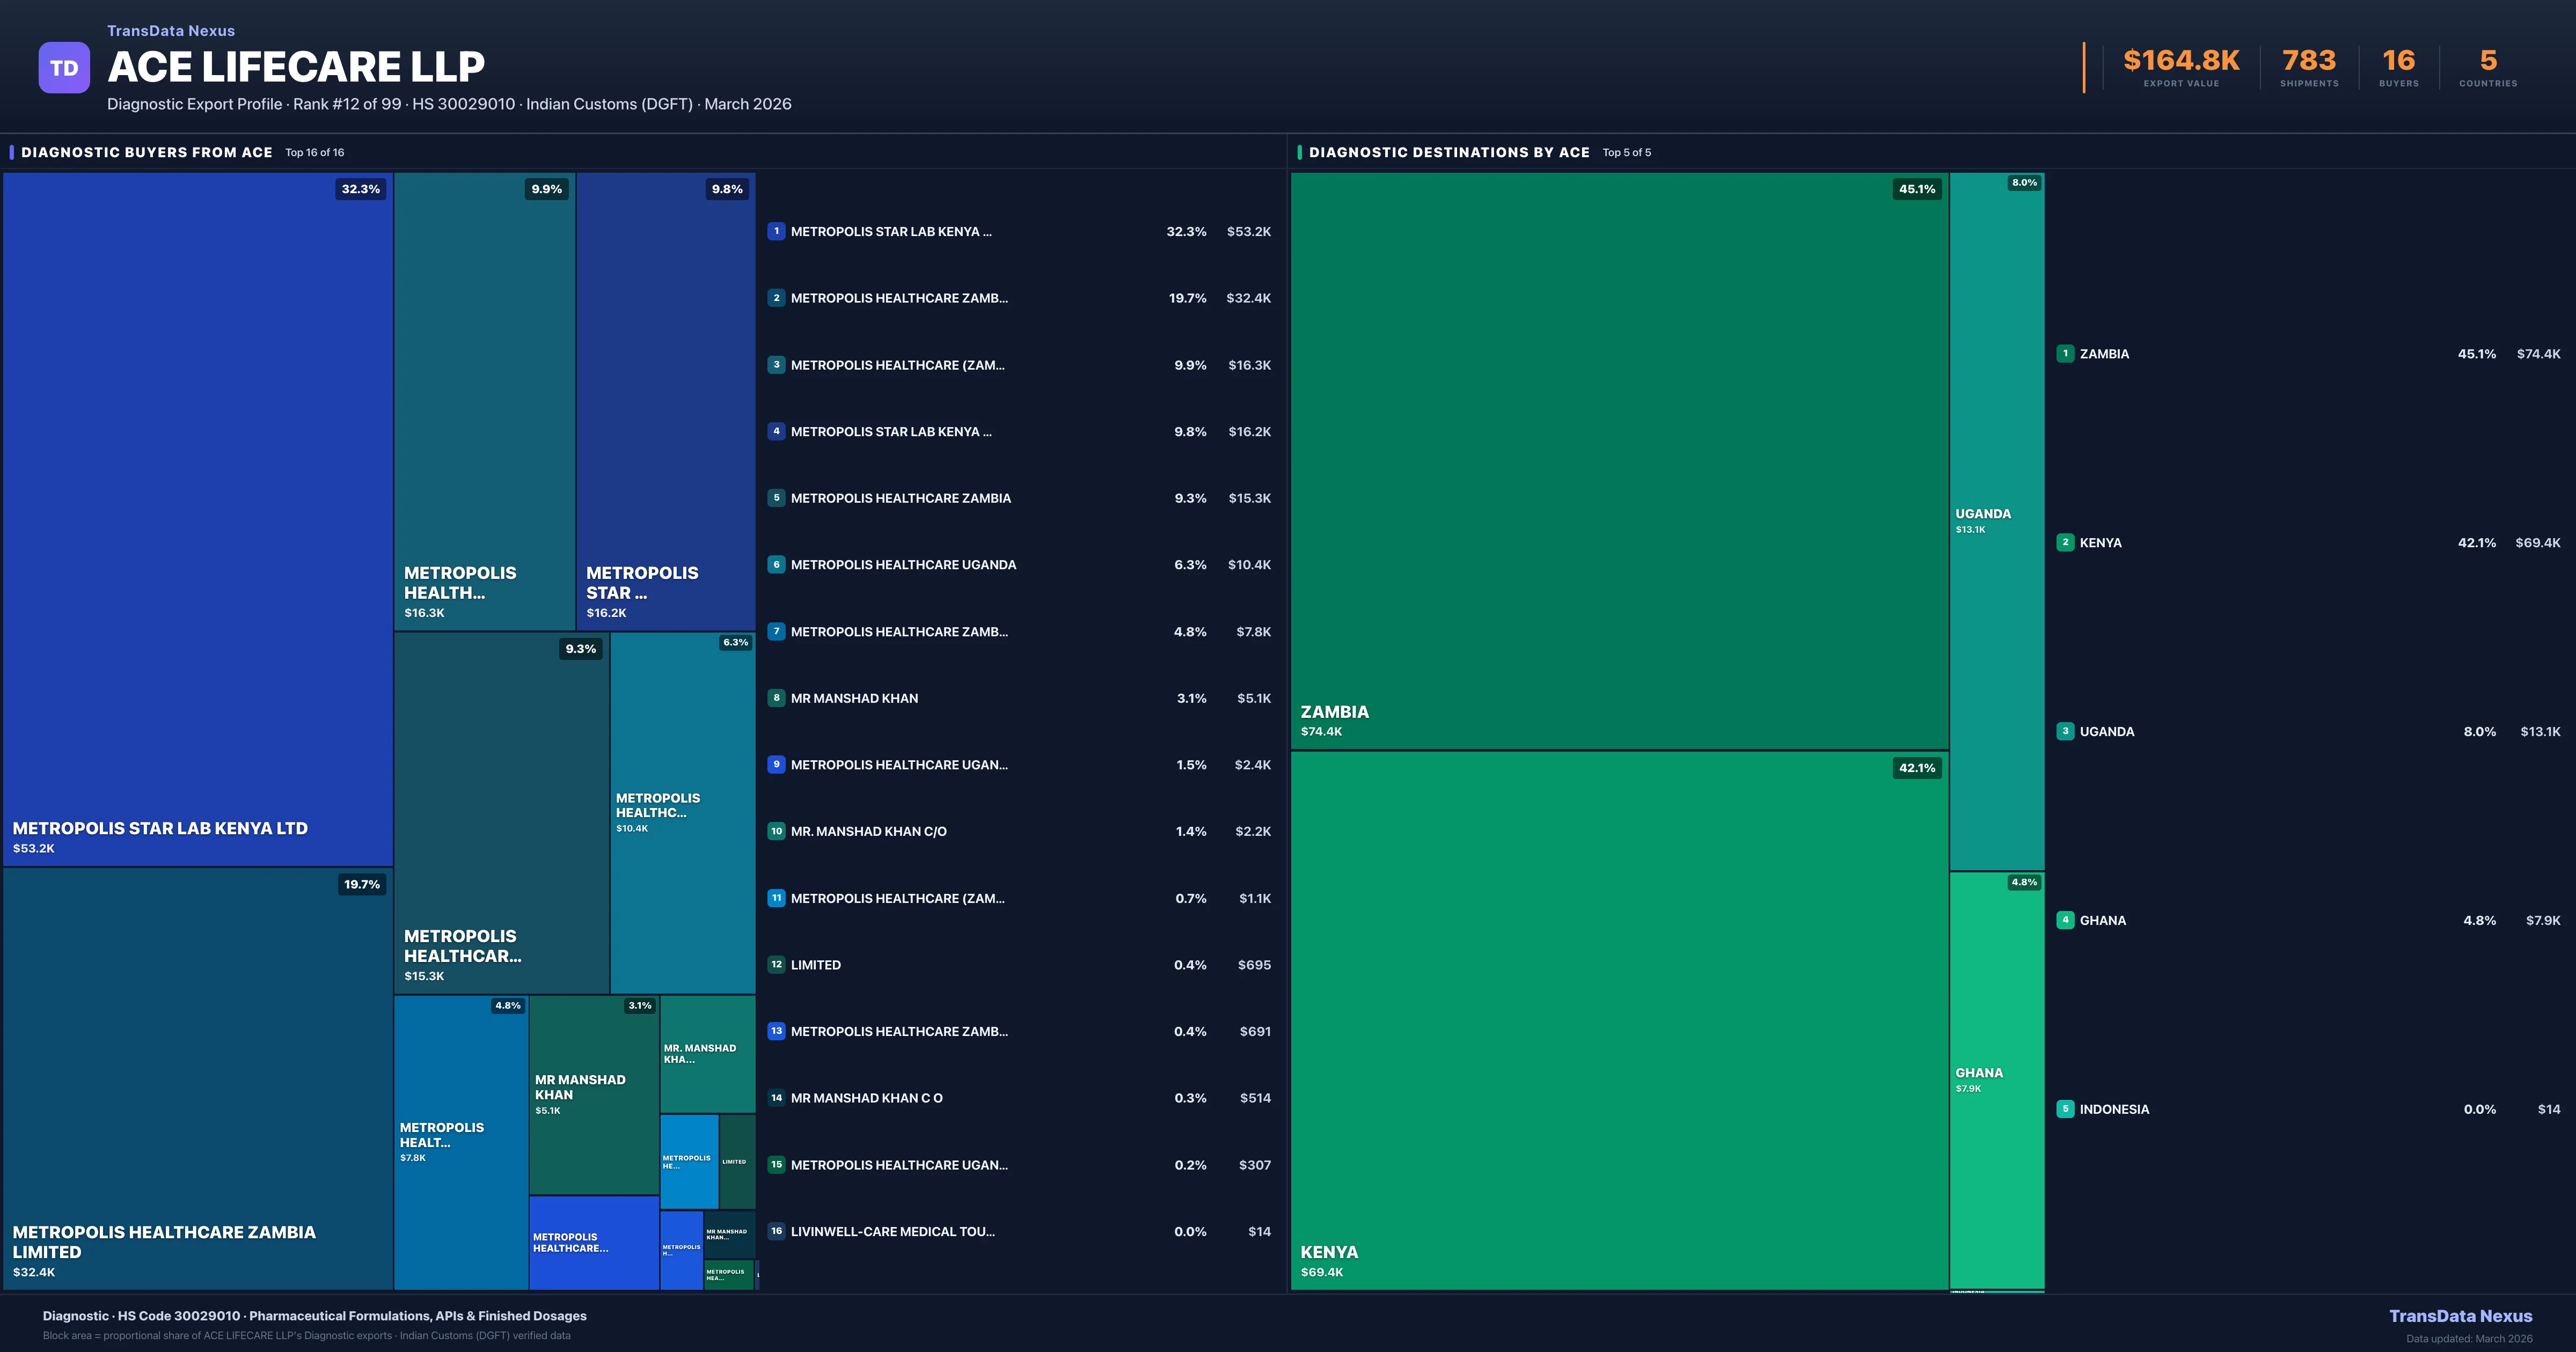This screenshot has width=2576, height=1352.
Task: Click rank badge 16 beside Livinwell-Care Medical
Action: coord(776,1231)
